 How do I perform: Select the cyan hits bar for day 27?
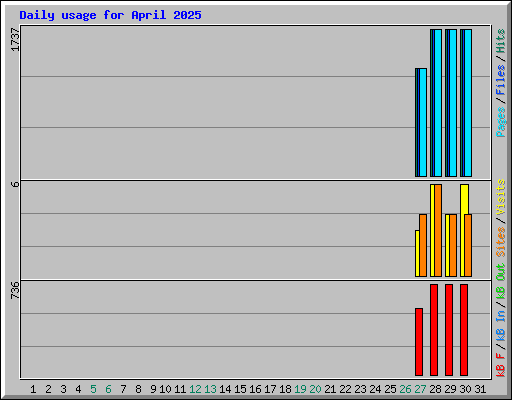(x=423, y=122)
